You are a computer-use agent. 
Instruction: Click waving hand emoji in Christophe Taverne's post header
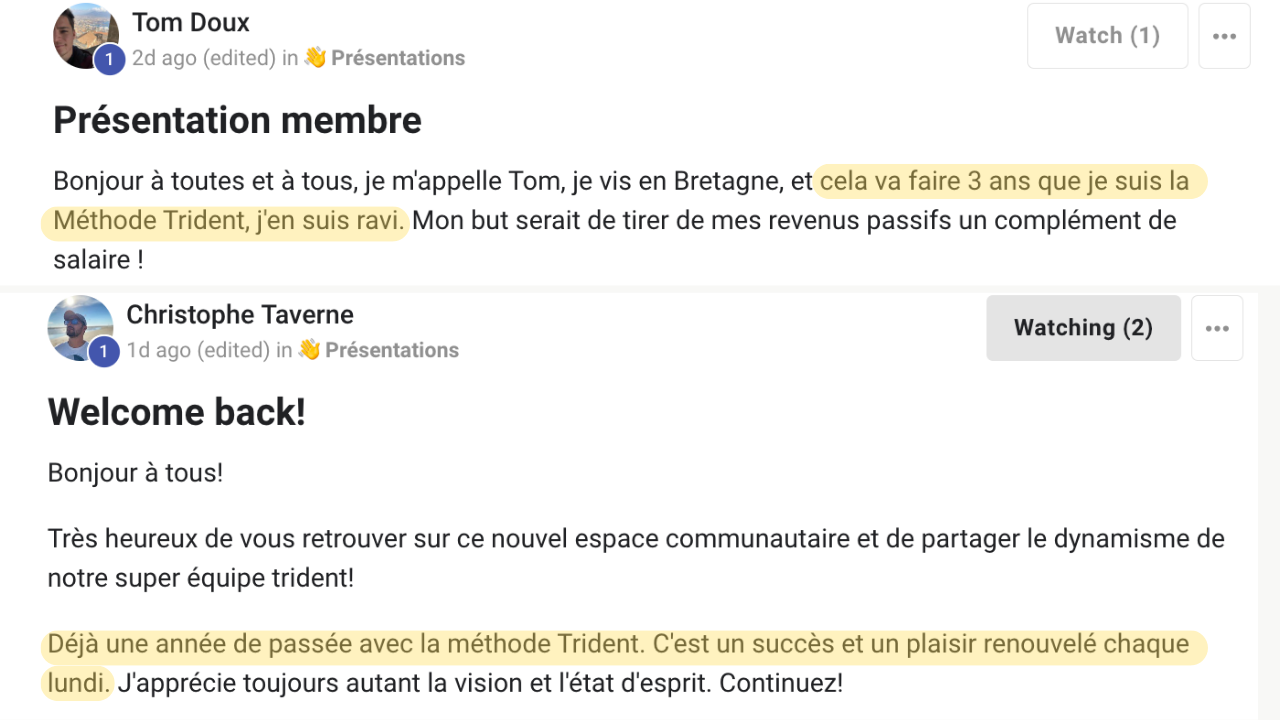(309, 350)
